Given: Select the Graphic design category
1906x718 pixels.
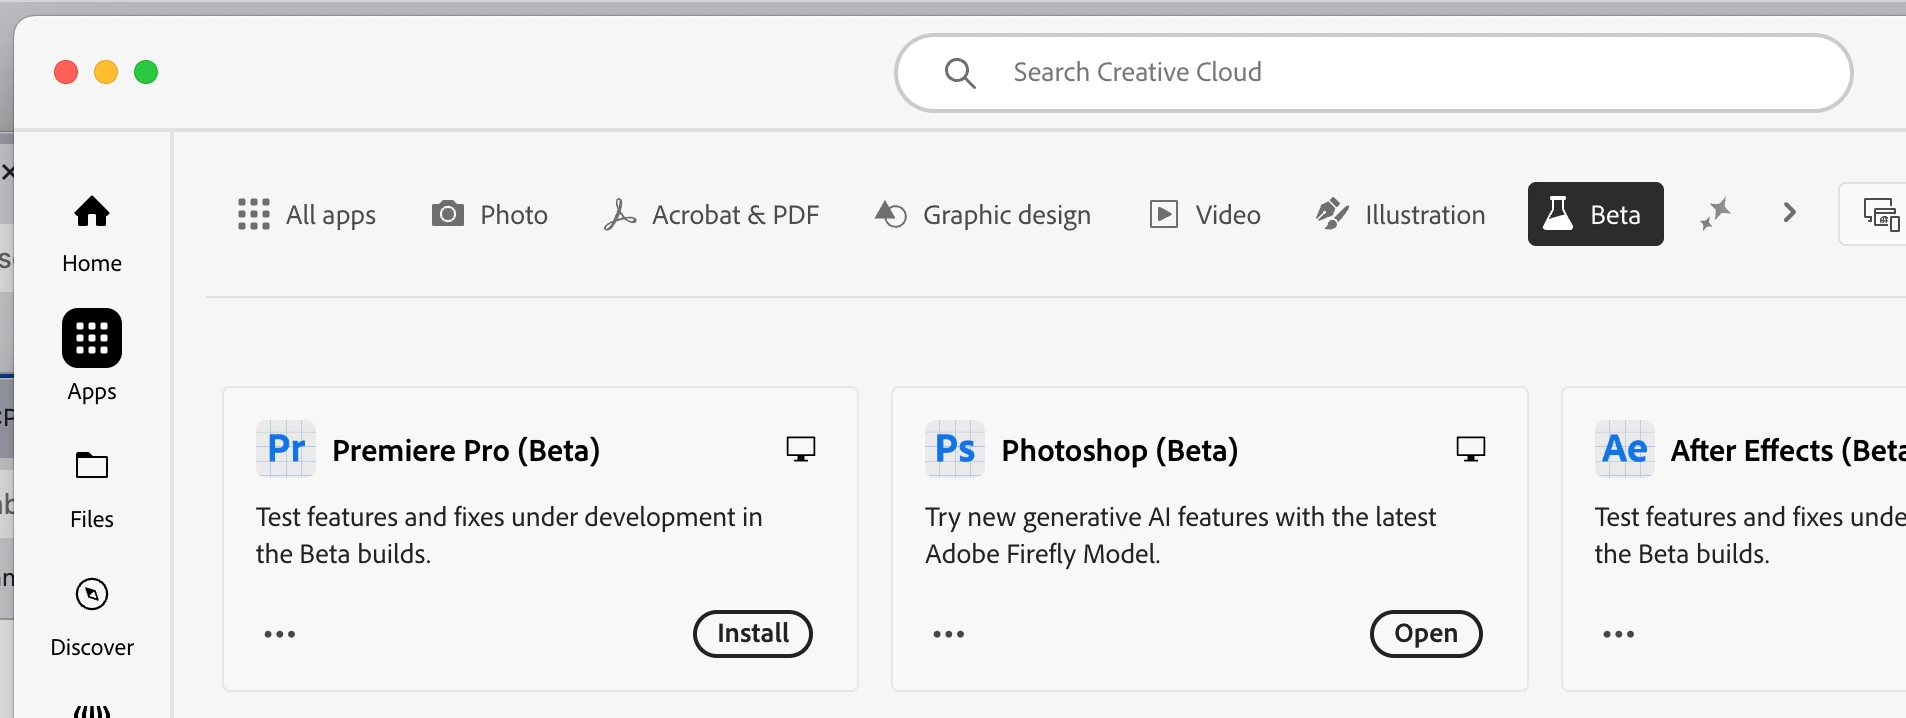Looking at the screenshot, I should tap(983, 215).
